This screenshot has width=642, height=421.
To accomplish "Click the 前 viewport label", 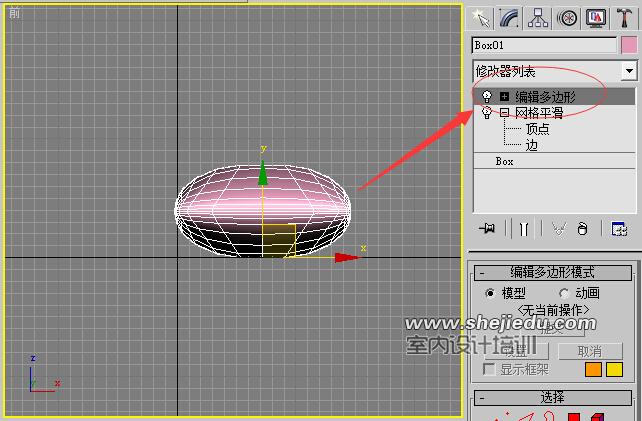I will point(14,13).
